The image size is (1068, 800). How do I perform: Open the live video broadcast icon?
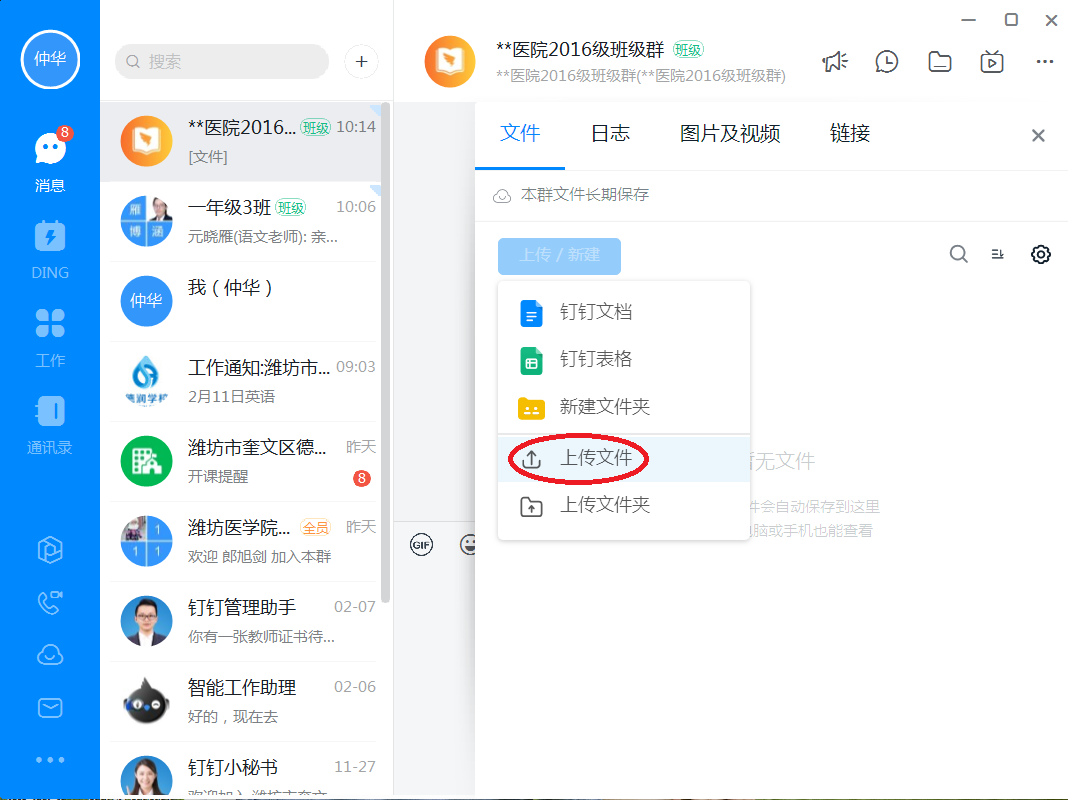(x=992, y=62)
